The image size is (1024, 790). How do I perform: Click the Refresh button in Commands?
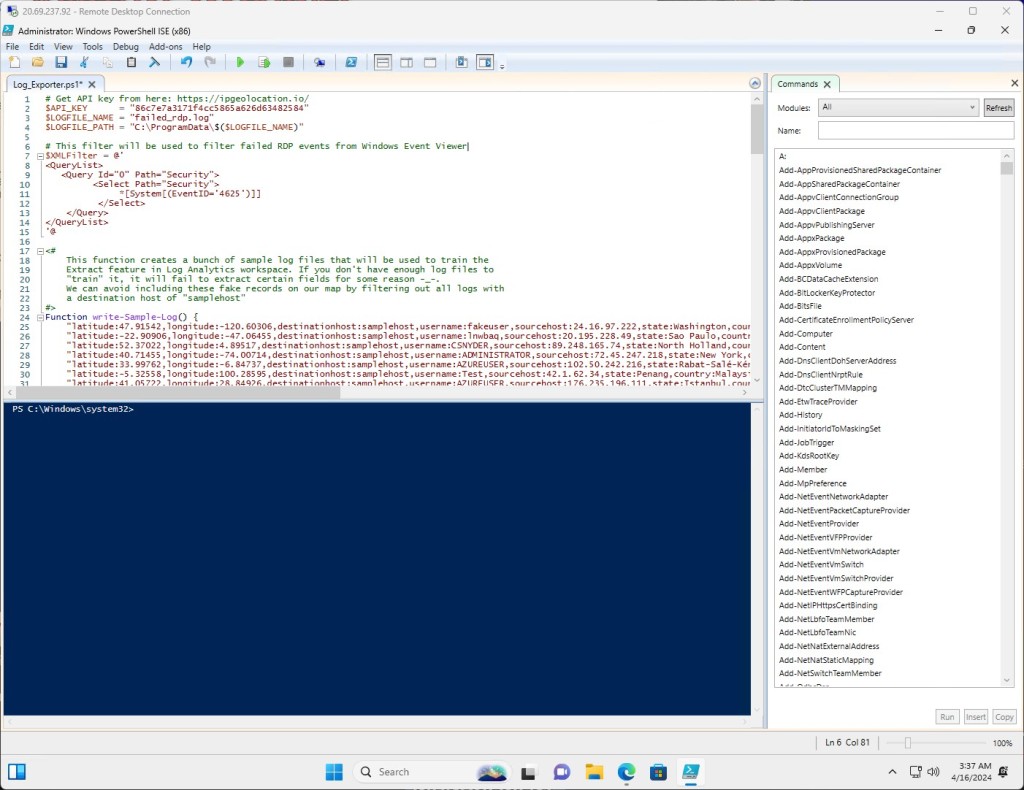pos(998,108)
